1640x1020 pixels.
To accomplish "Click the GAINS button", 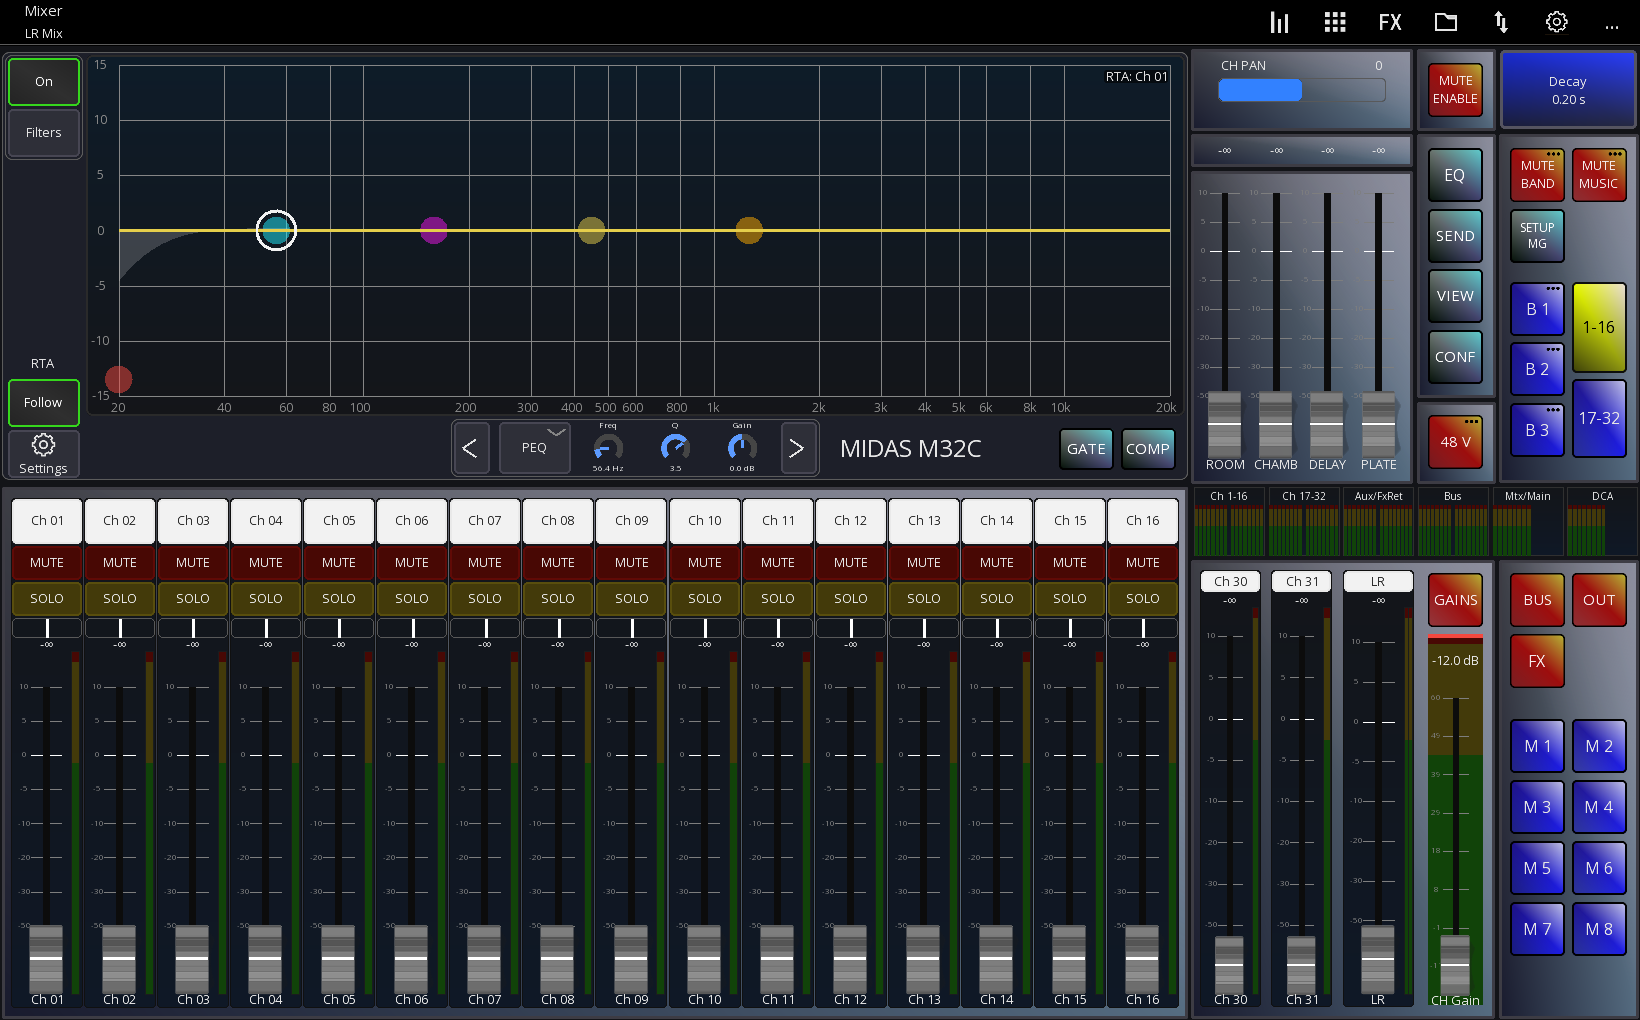I will click(x=1455, y=600).
